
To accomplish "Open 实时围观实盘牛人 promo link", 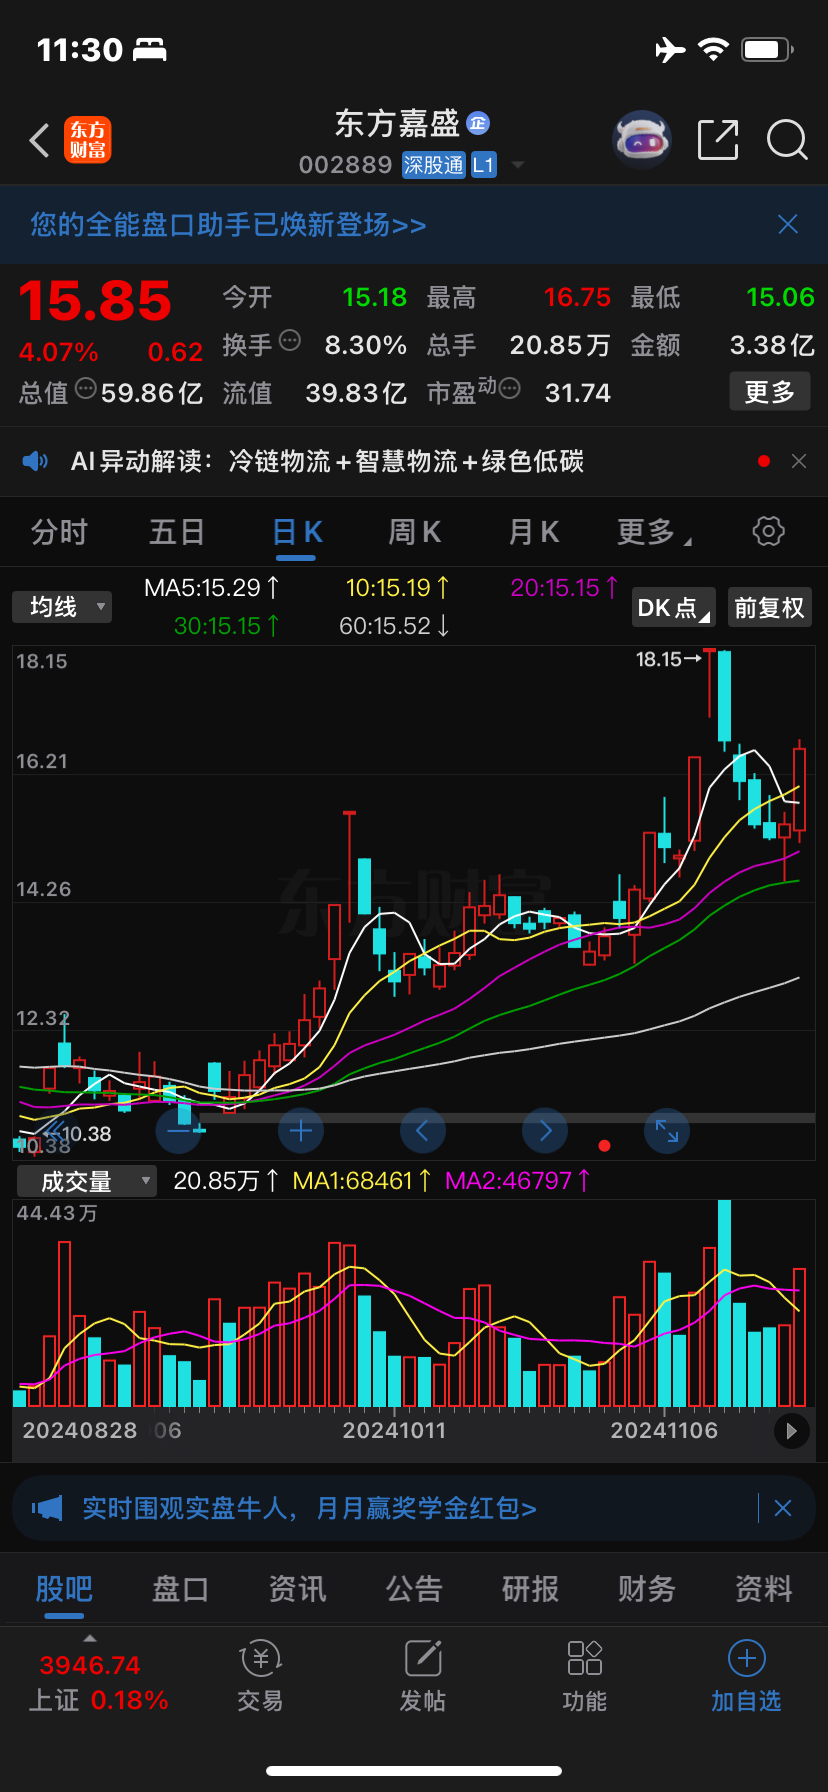I will [309, 1508].
